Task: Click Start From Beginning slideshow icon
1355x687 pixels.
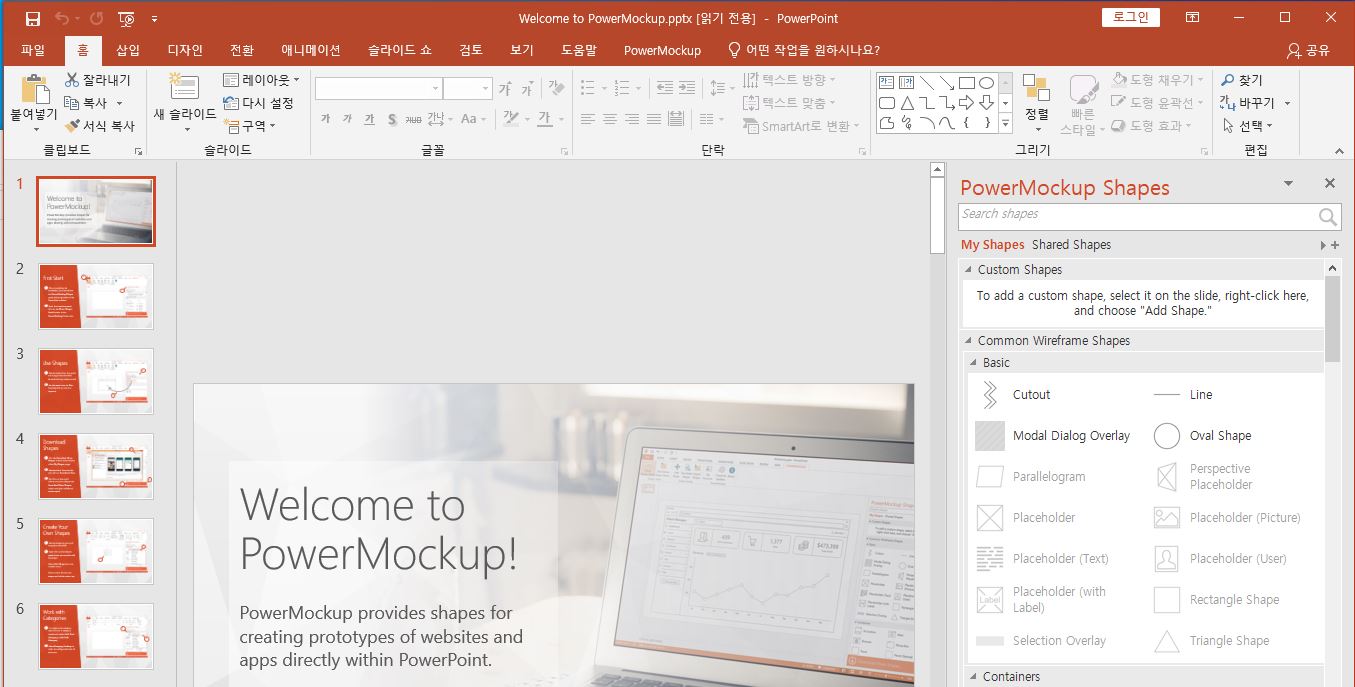Action: [x=126, y=18]
